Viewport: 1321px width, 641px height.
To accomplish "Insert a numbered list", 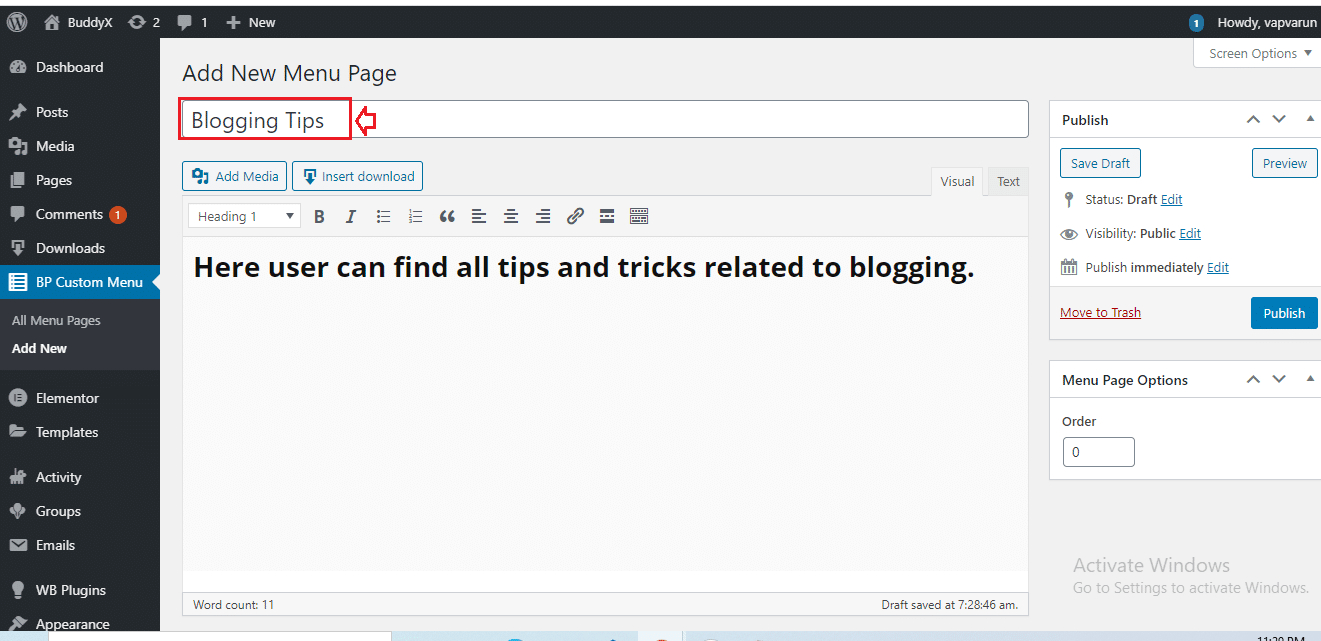I will click(415, 216).
